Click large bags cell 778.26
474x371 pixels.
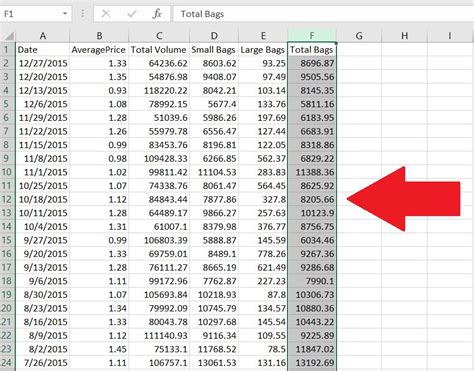click(263, 254)
